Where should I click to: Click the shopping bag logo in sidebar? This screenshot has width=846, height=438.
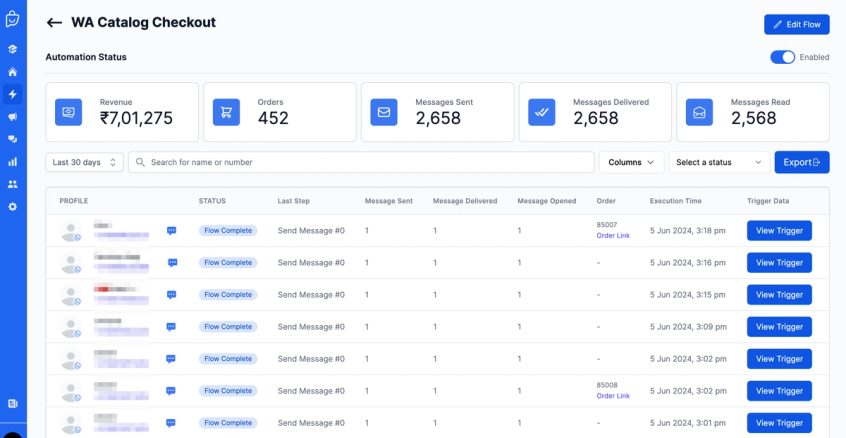[x=12, y=18]
